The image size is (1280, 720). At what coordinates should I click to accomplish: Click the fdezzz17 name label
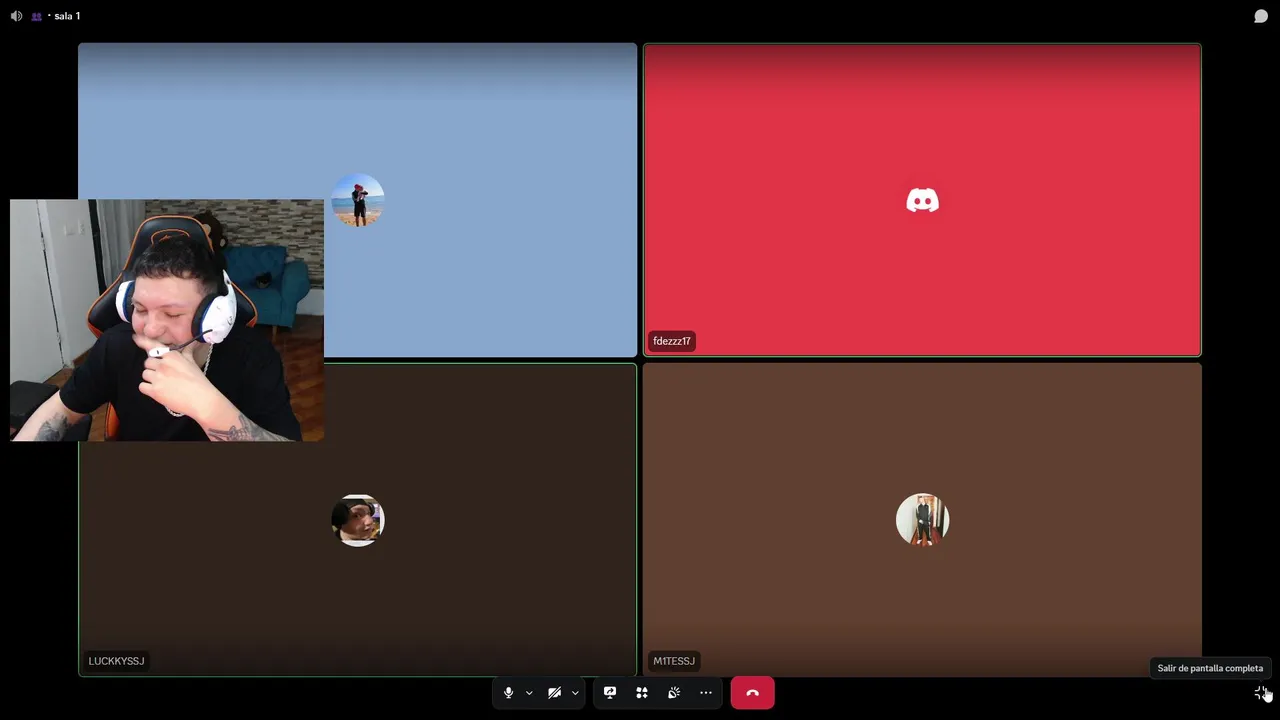[672, 341]
